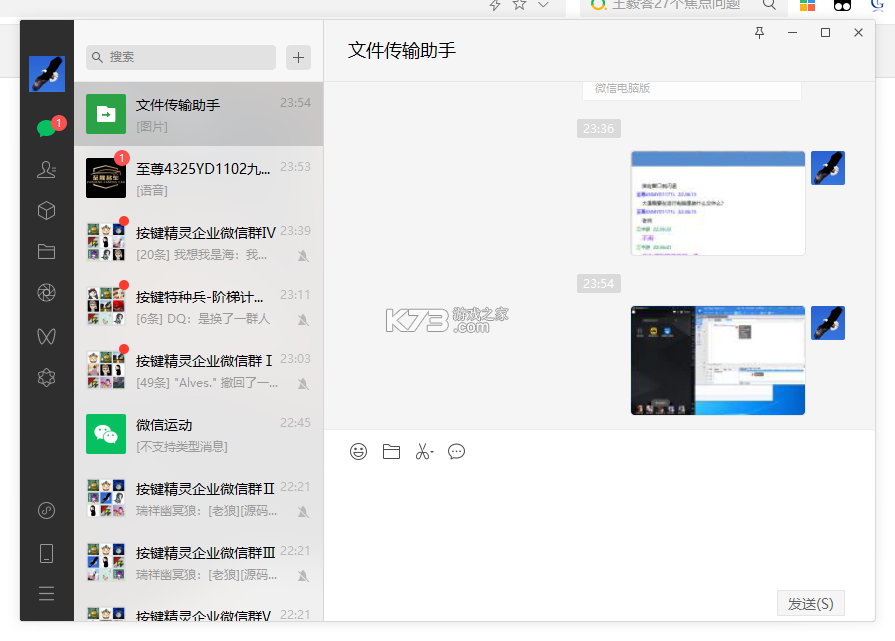Click the green 微信运动 WeChat avatar
Viewport: 895px width, 641px height.
point(106,434)
